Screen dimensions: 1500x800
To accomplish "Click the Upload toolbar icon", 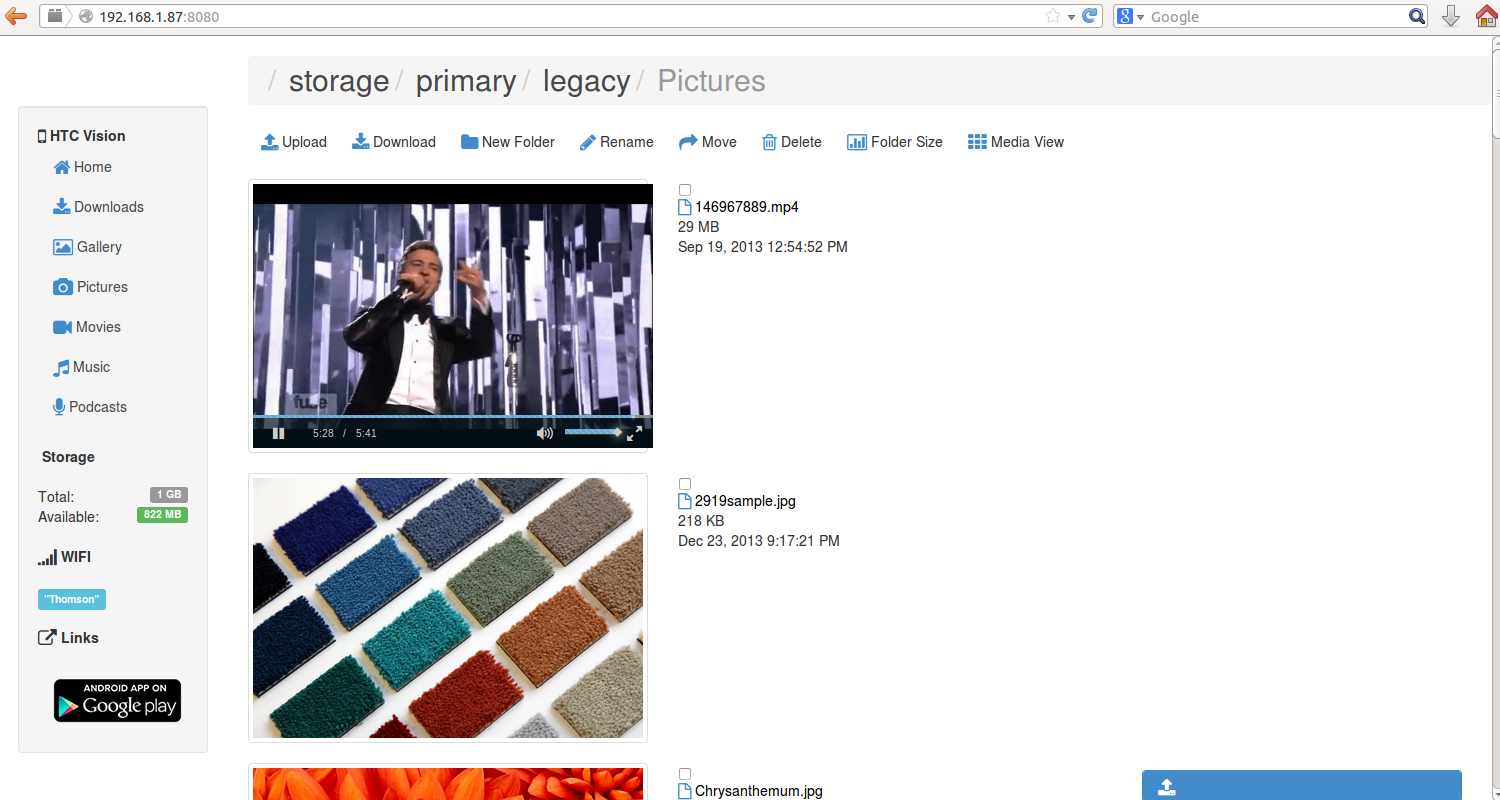I will tap(269, 142).
